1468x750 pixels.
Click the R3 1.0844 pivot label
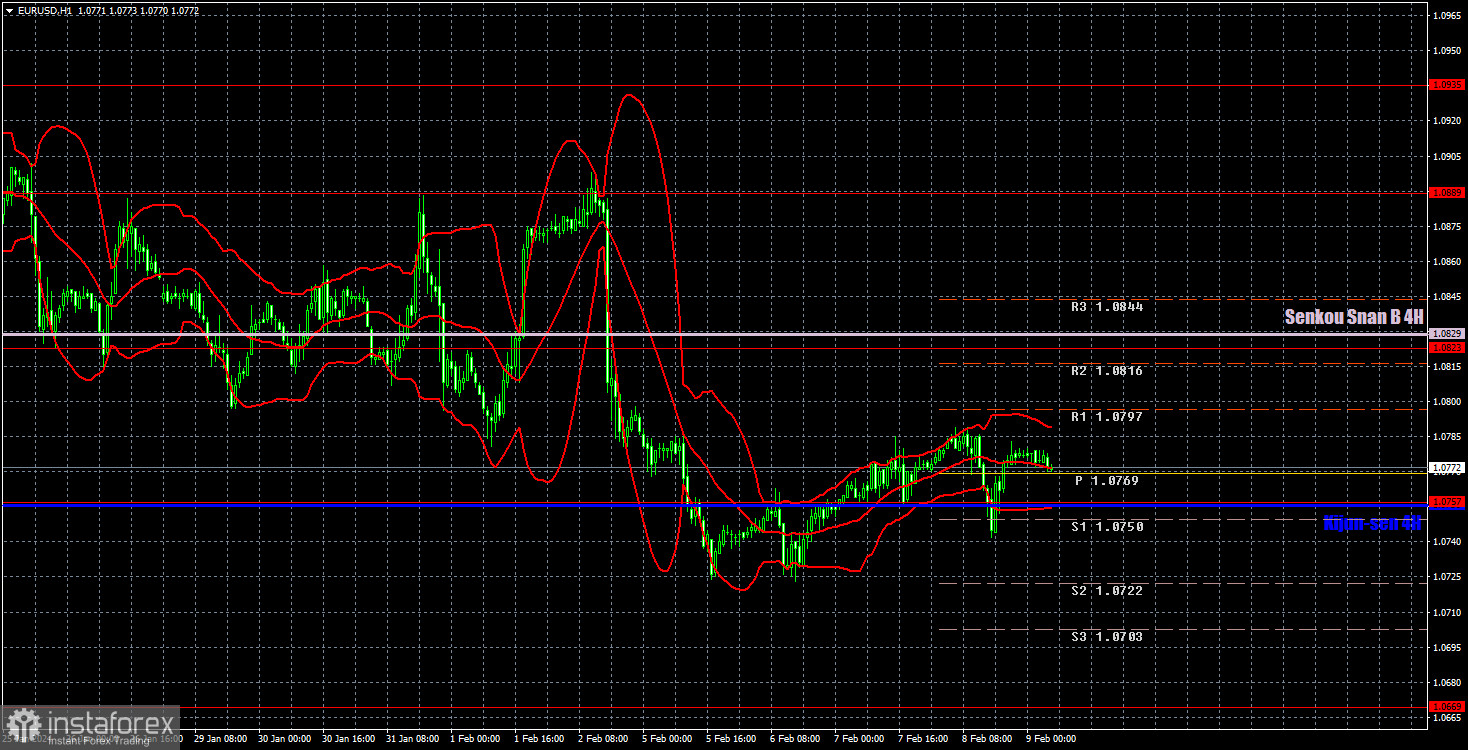[x=1107, y=307]
